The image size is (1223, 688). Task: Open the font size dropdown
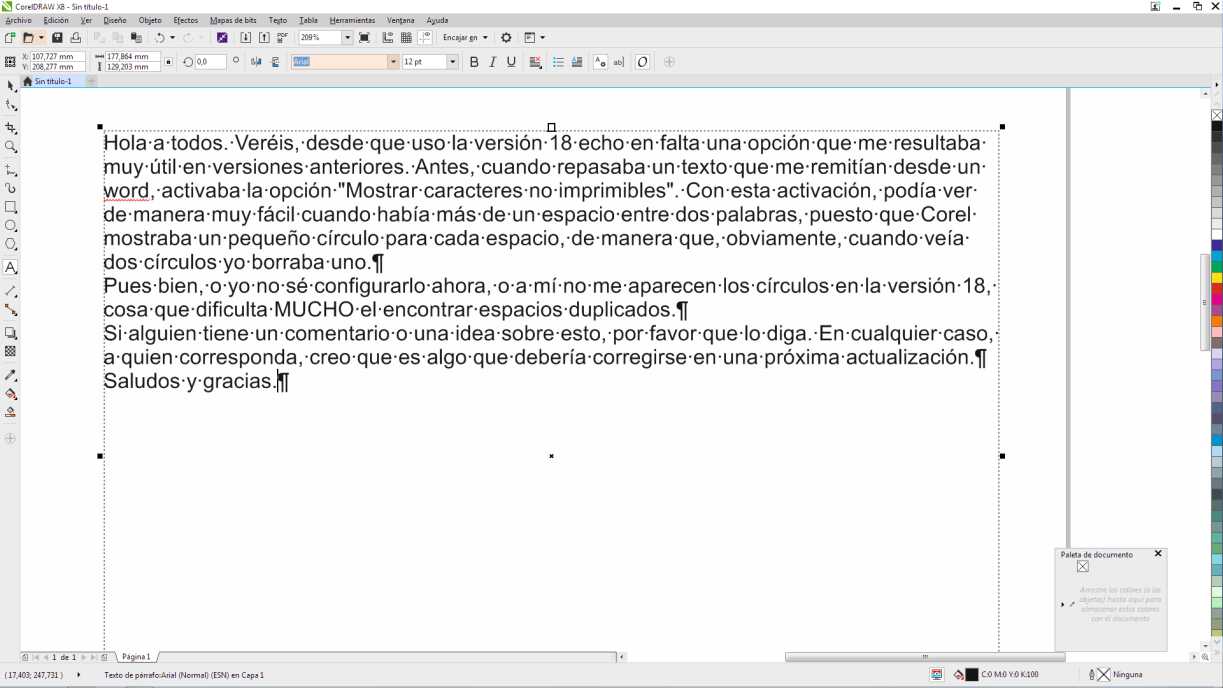[x=452, y=62]
